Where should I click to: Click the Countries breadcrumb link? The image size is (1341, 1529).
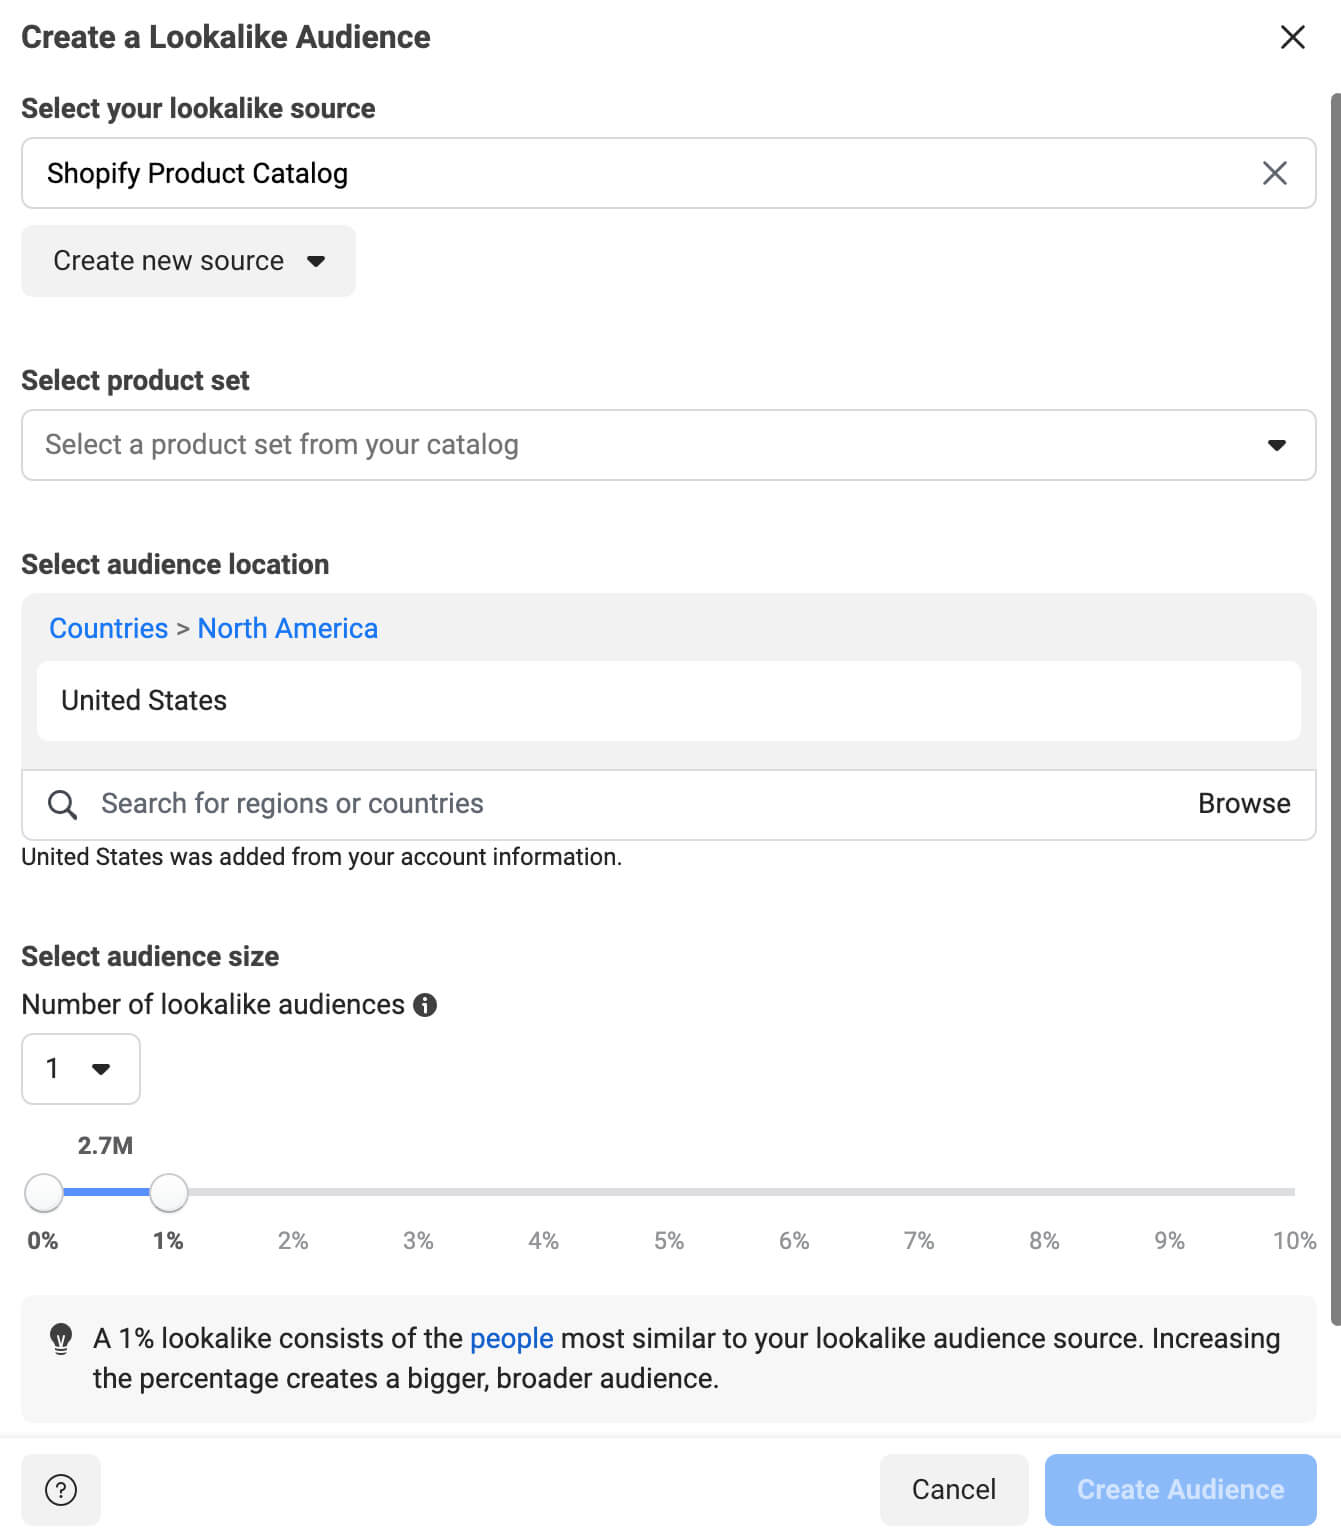coord(109,628)
